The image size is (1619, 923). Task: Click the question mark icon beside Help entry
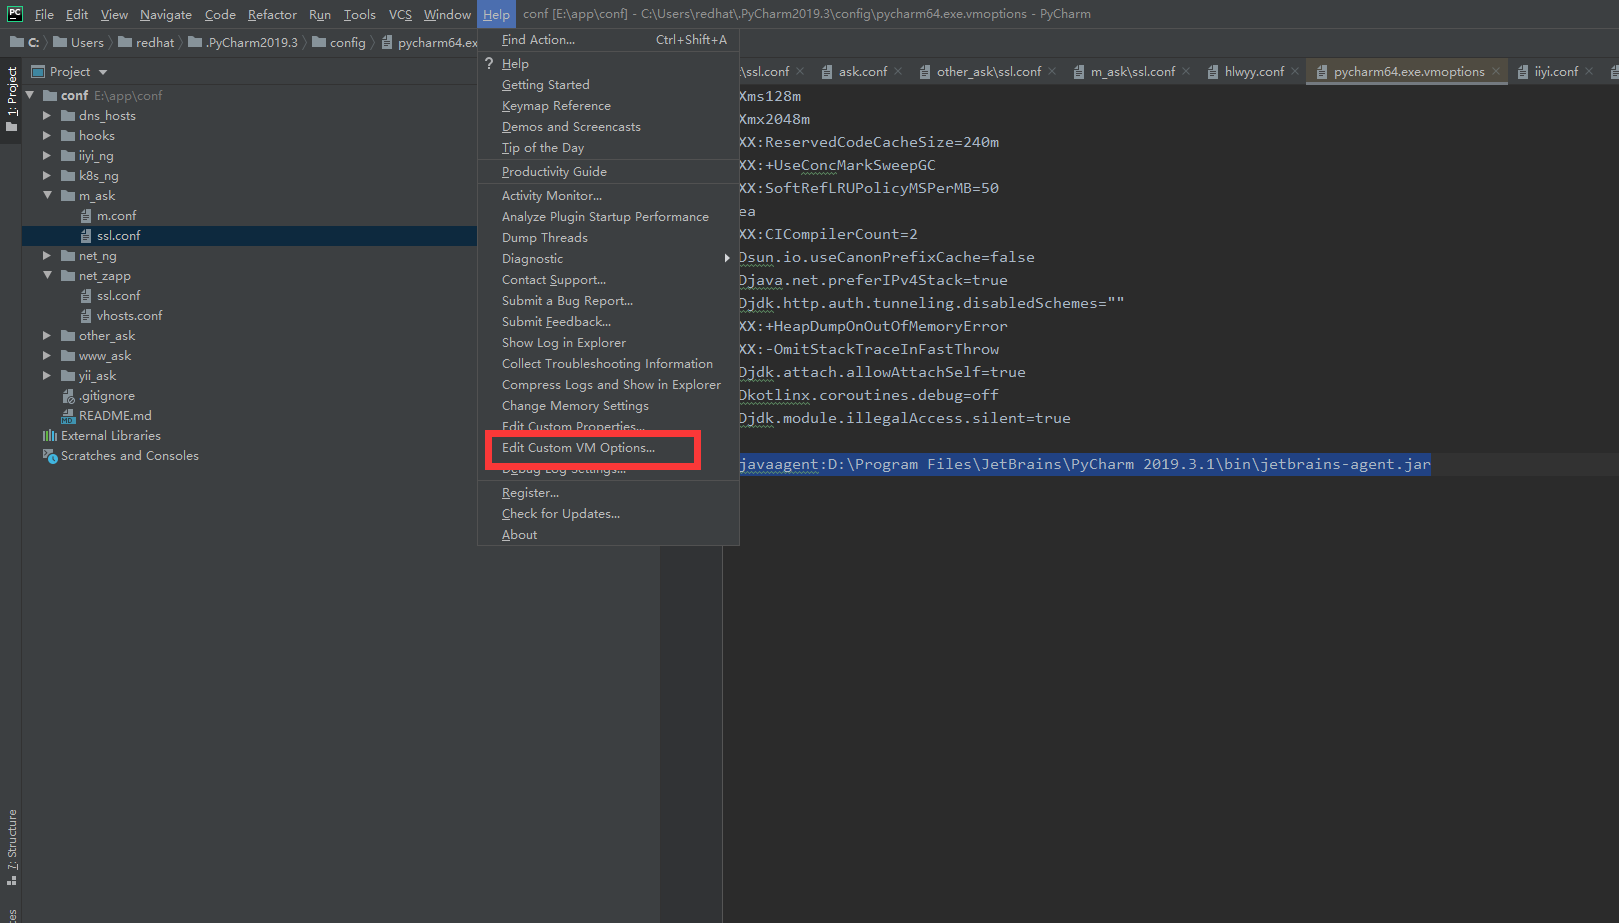[x=489, y=64]
